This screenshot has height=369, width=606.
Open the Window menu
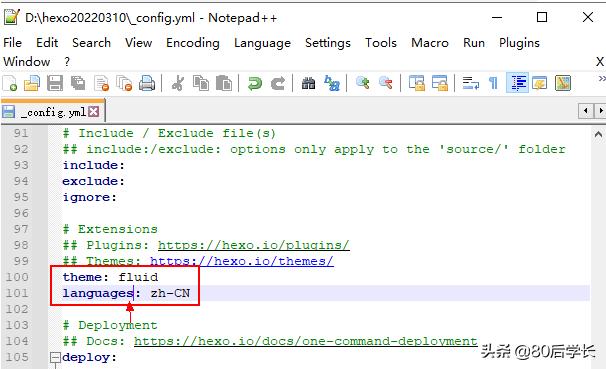point(27,61)
